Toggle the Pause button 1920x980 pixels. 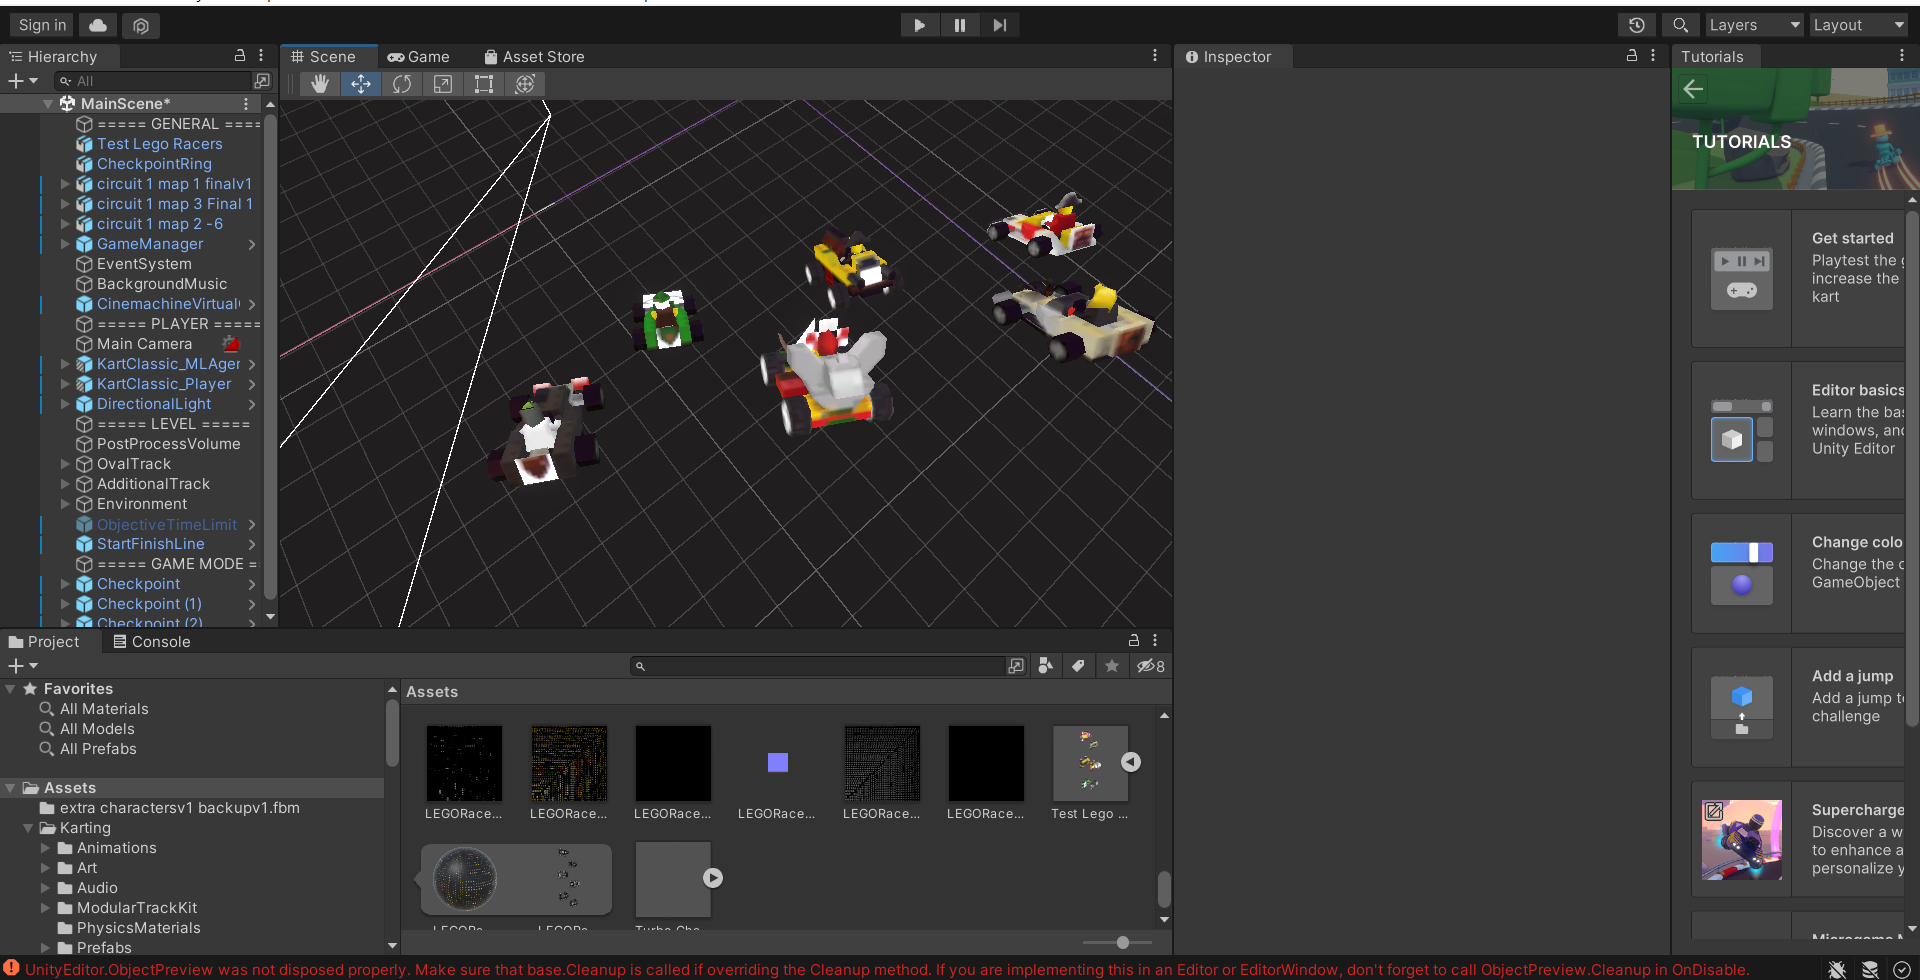(960, 25)
